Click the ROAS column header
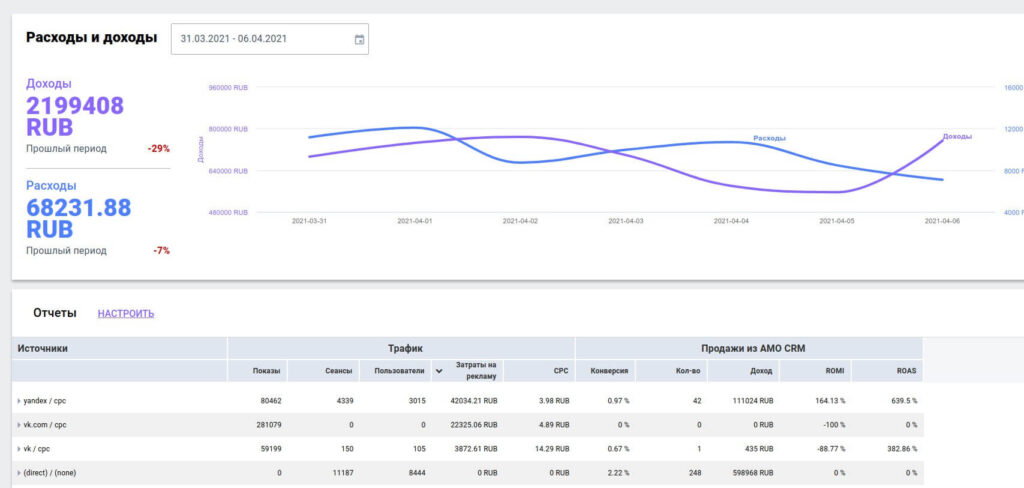 [x=906, y=371]
